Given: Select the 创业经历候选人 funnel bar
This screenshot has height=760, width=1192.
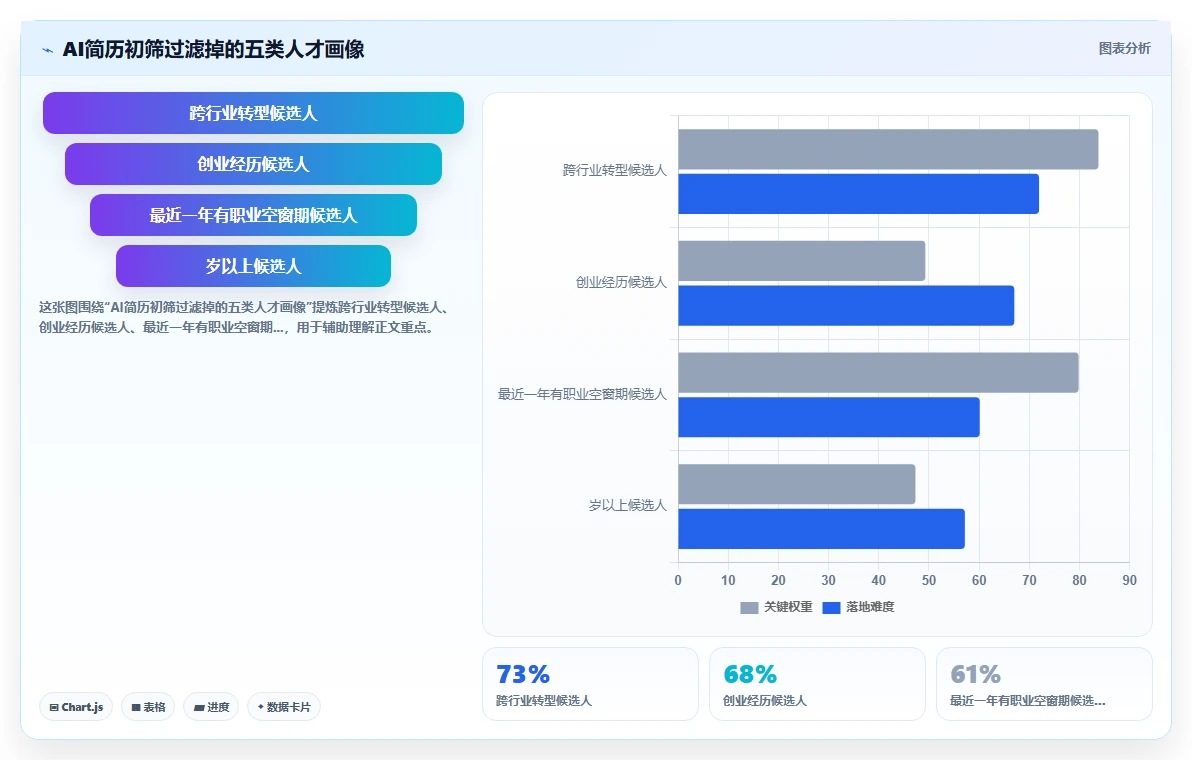Looking at the screenshot, I should pyautogui.click(x=253, y=164).
